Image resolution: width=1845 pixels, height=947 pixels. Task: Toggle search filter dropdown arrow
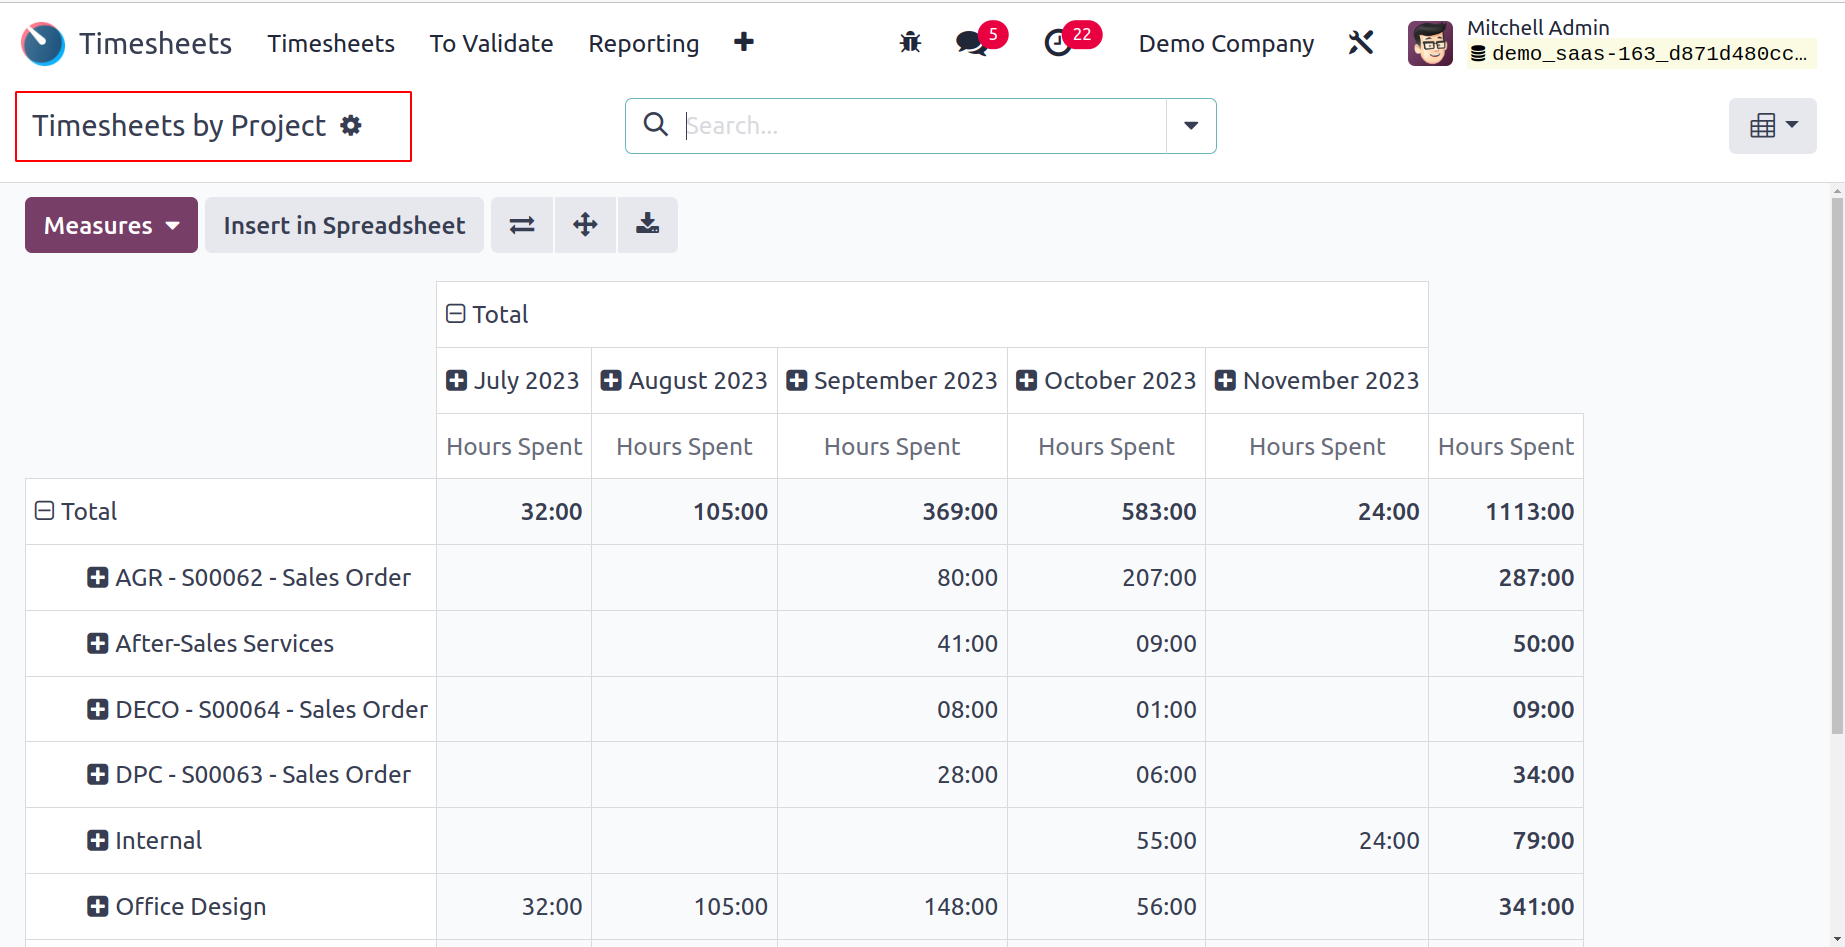(x=1191, y=126)
